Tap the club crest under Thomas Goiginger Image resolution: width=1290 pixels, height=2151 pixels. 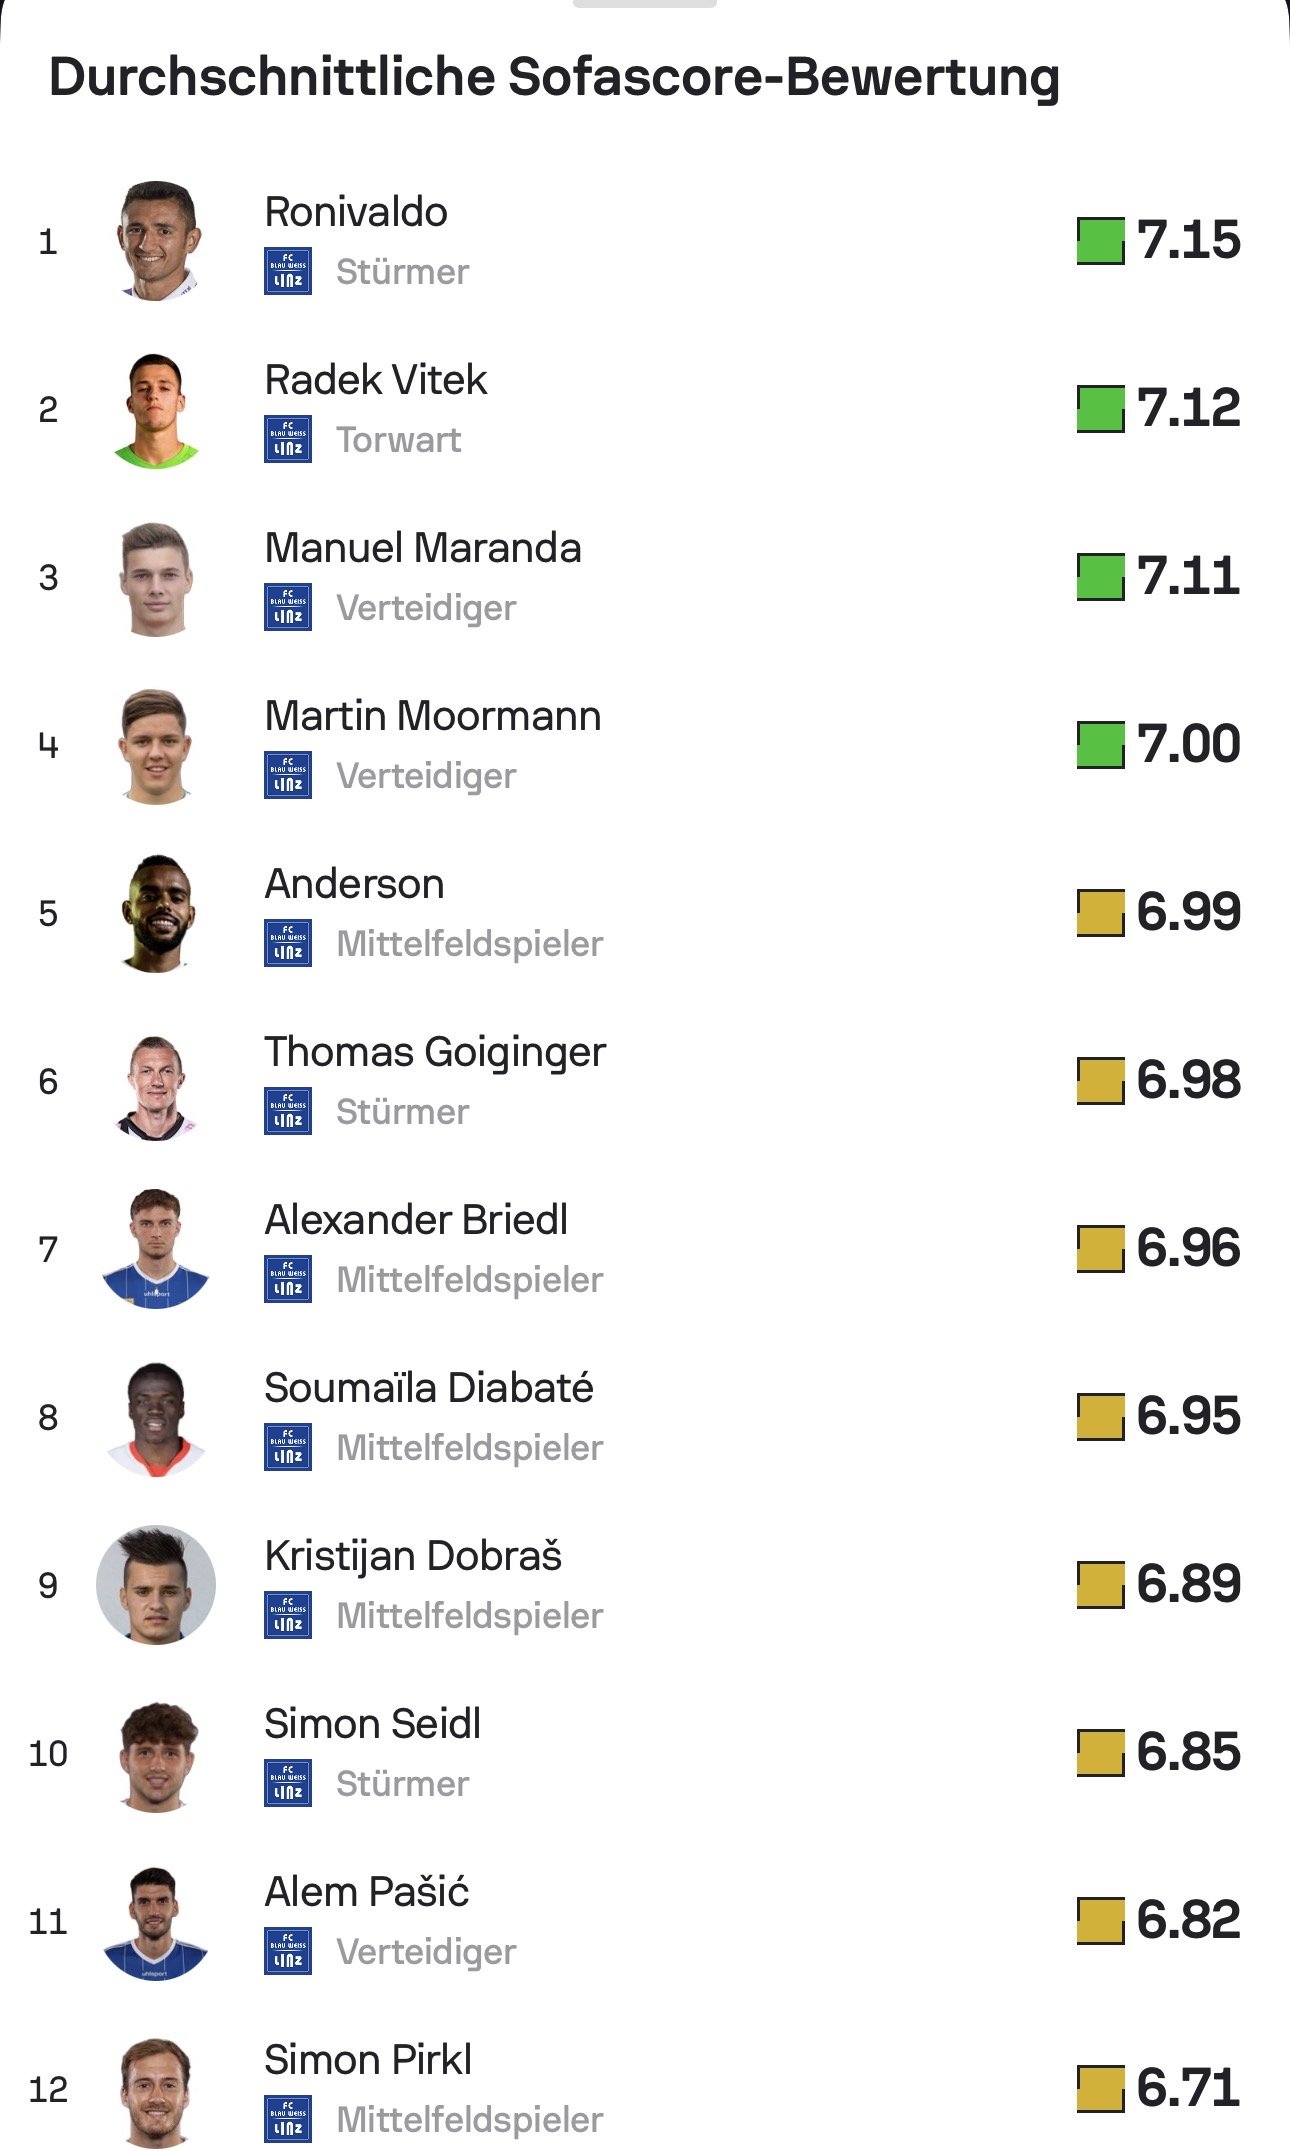[x=288, y=1111]
